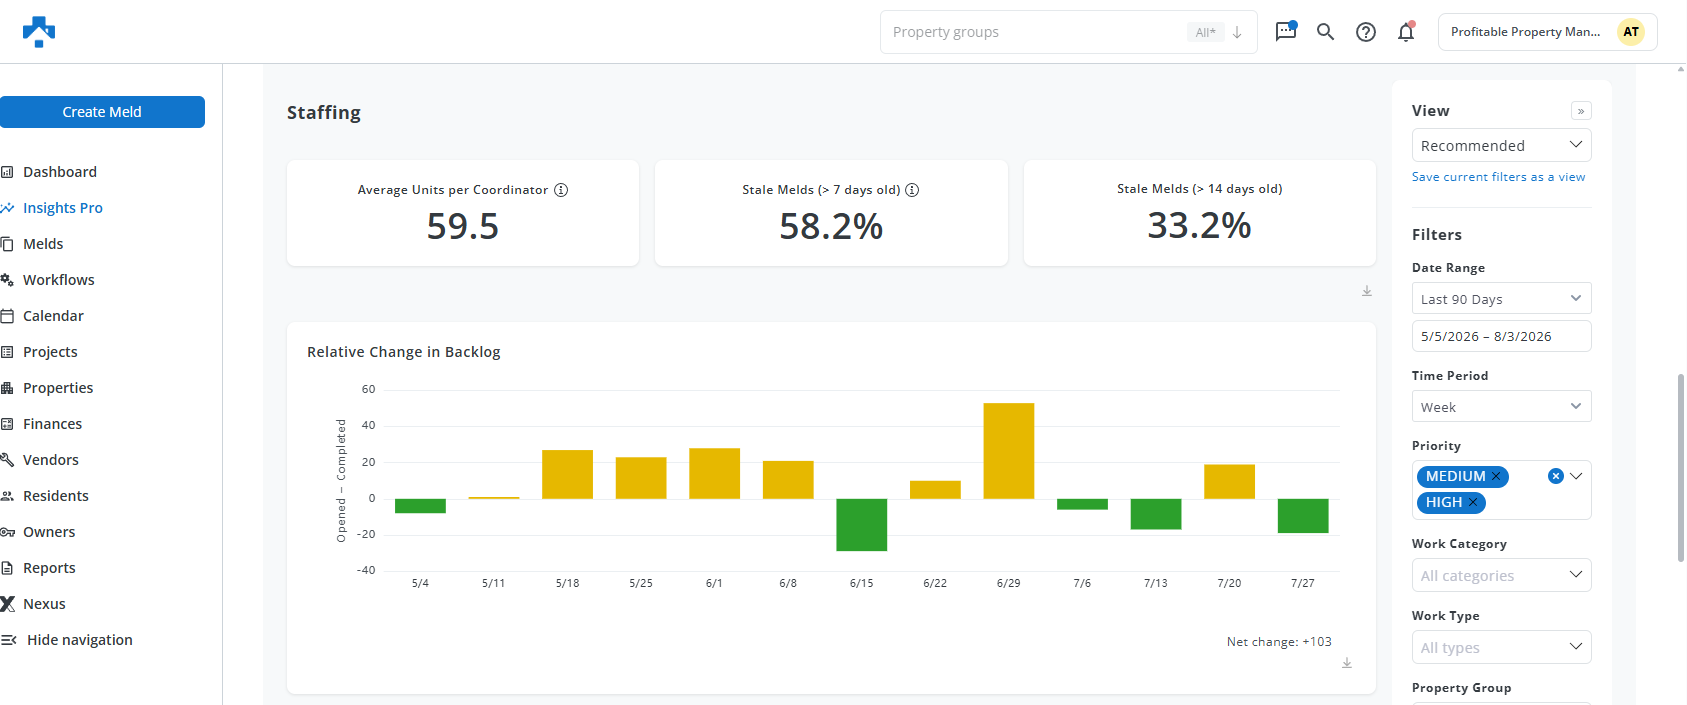Remove the MEDIUM priority tag

[1496, 476]
